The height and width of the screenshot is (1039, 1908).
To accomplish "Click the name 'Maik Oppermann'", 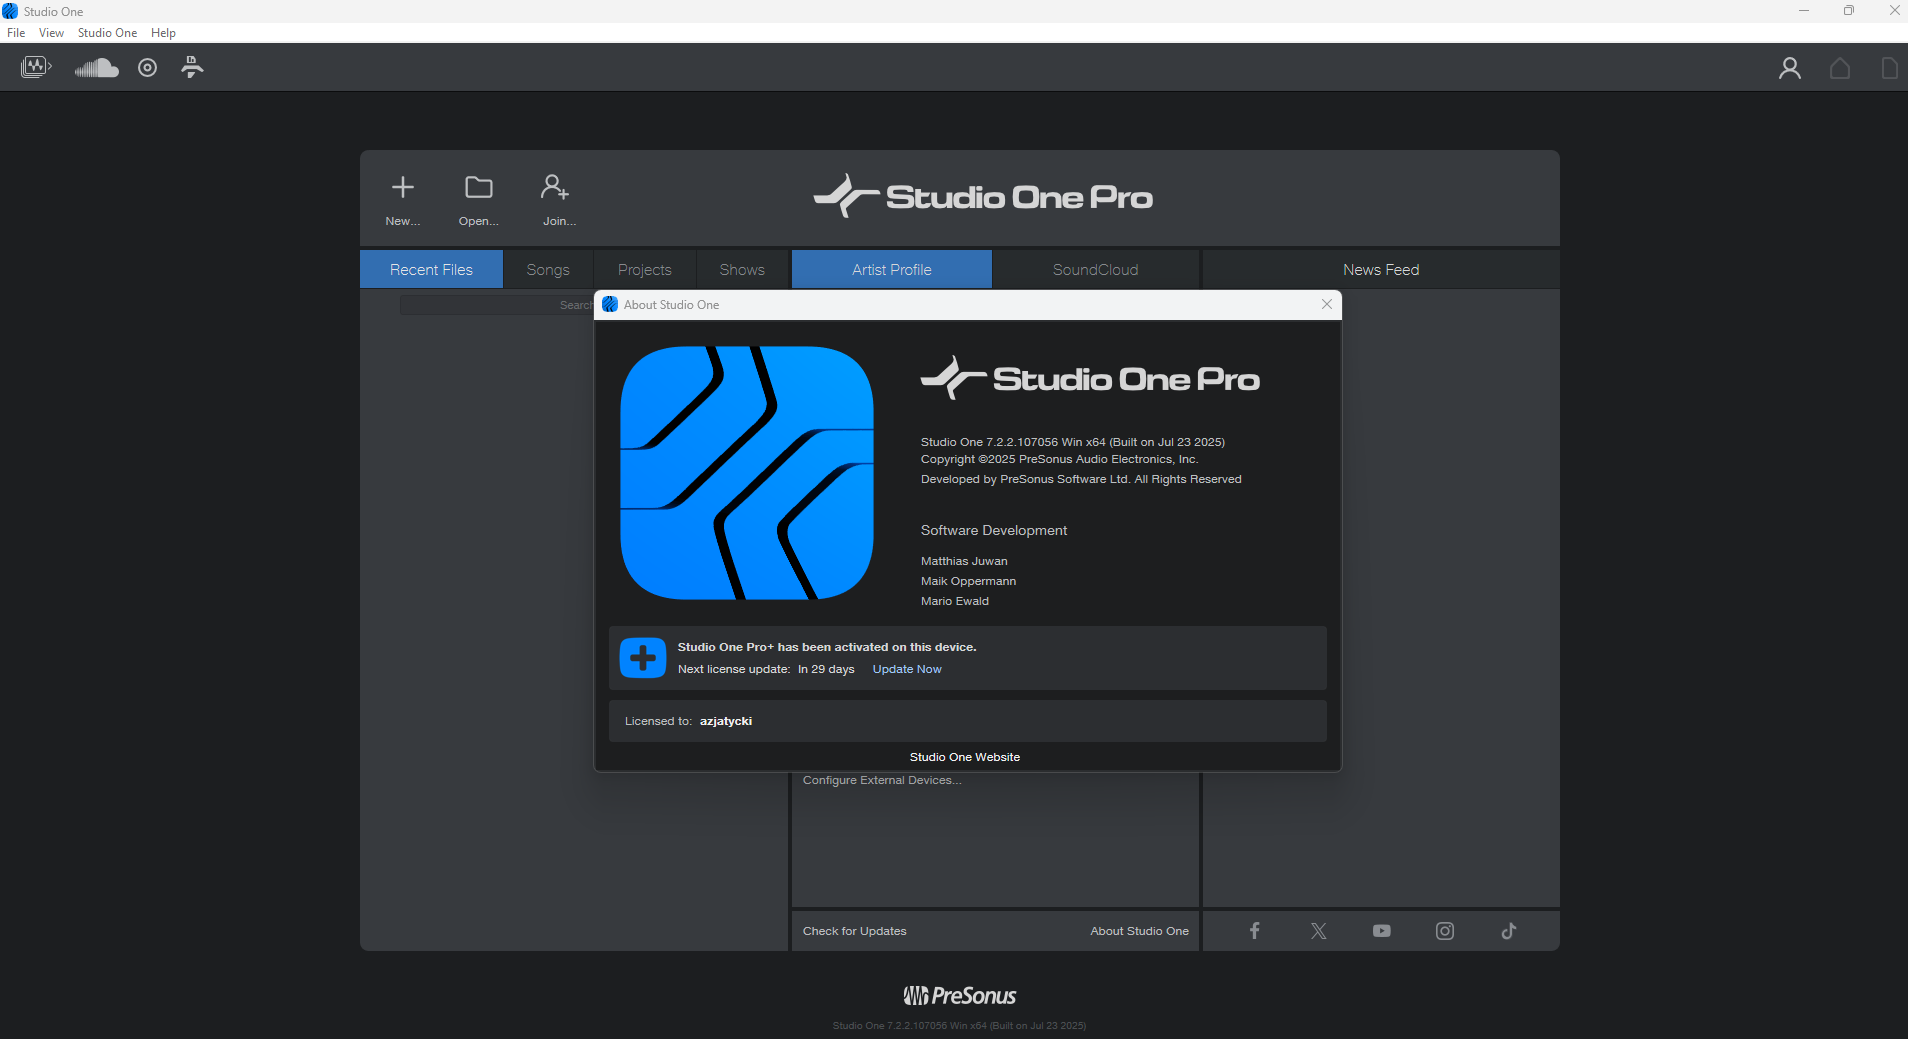I will 968,581.
